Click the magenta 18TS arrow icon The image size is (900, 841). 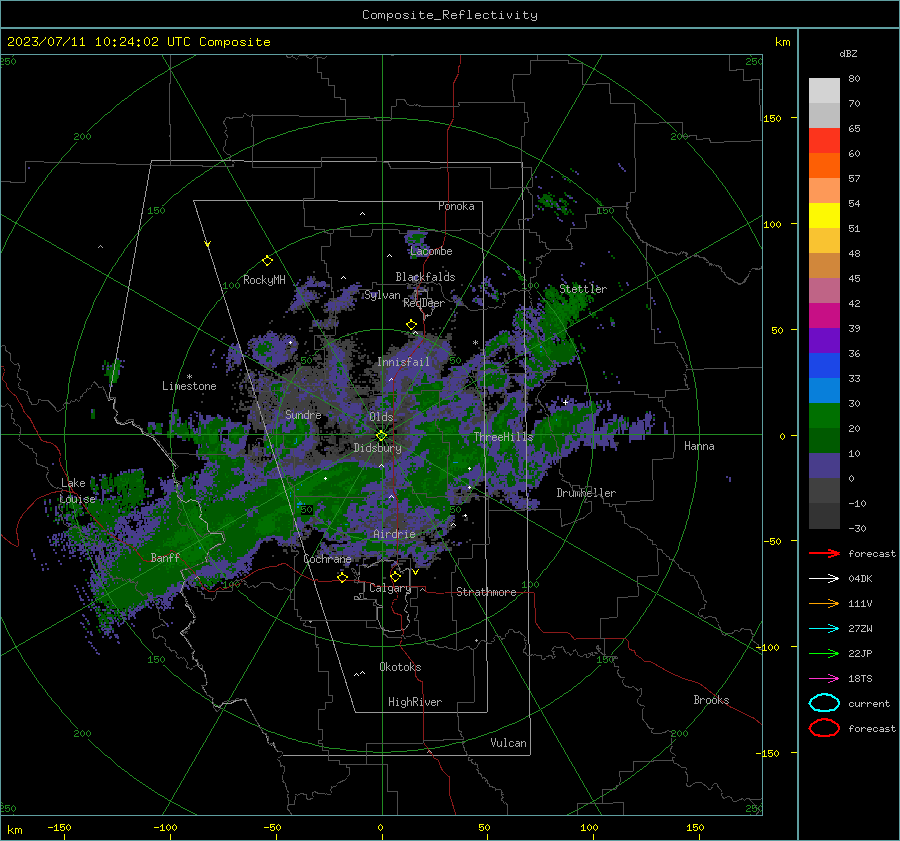pos(824,679)
